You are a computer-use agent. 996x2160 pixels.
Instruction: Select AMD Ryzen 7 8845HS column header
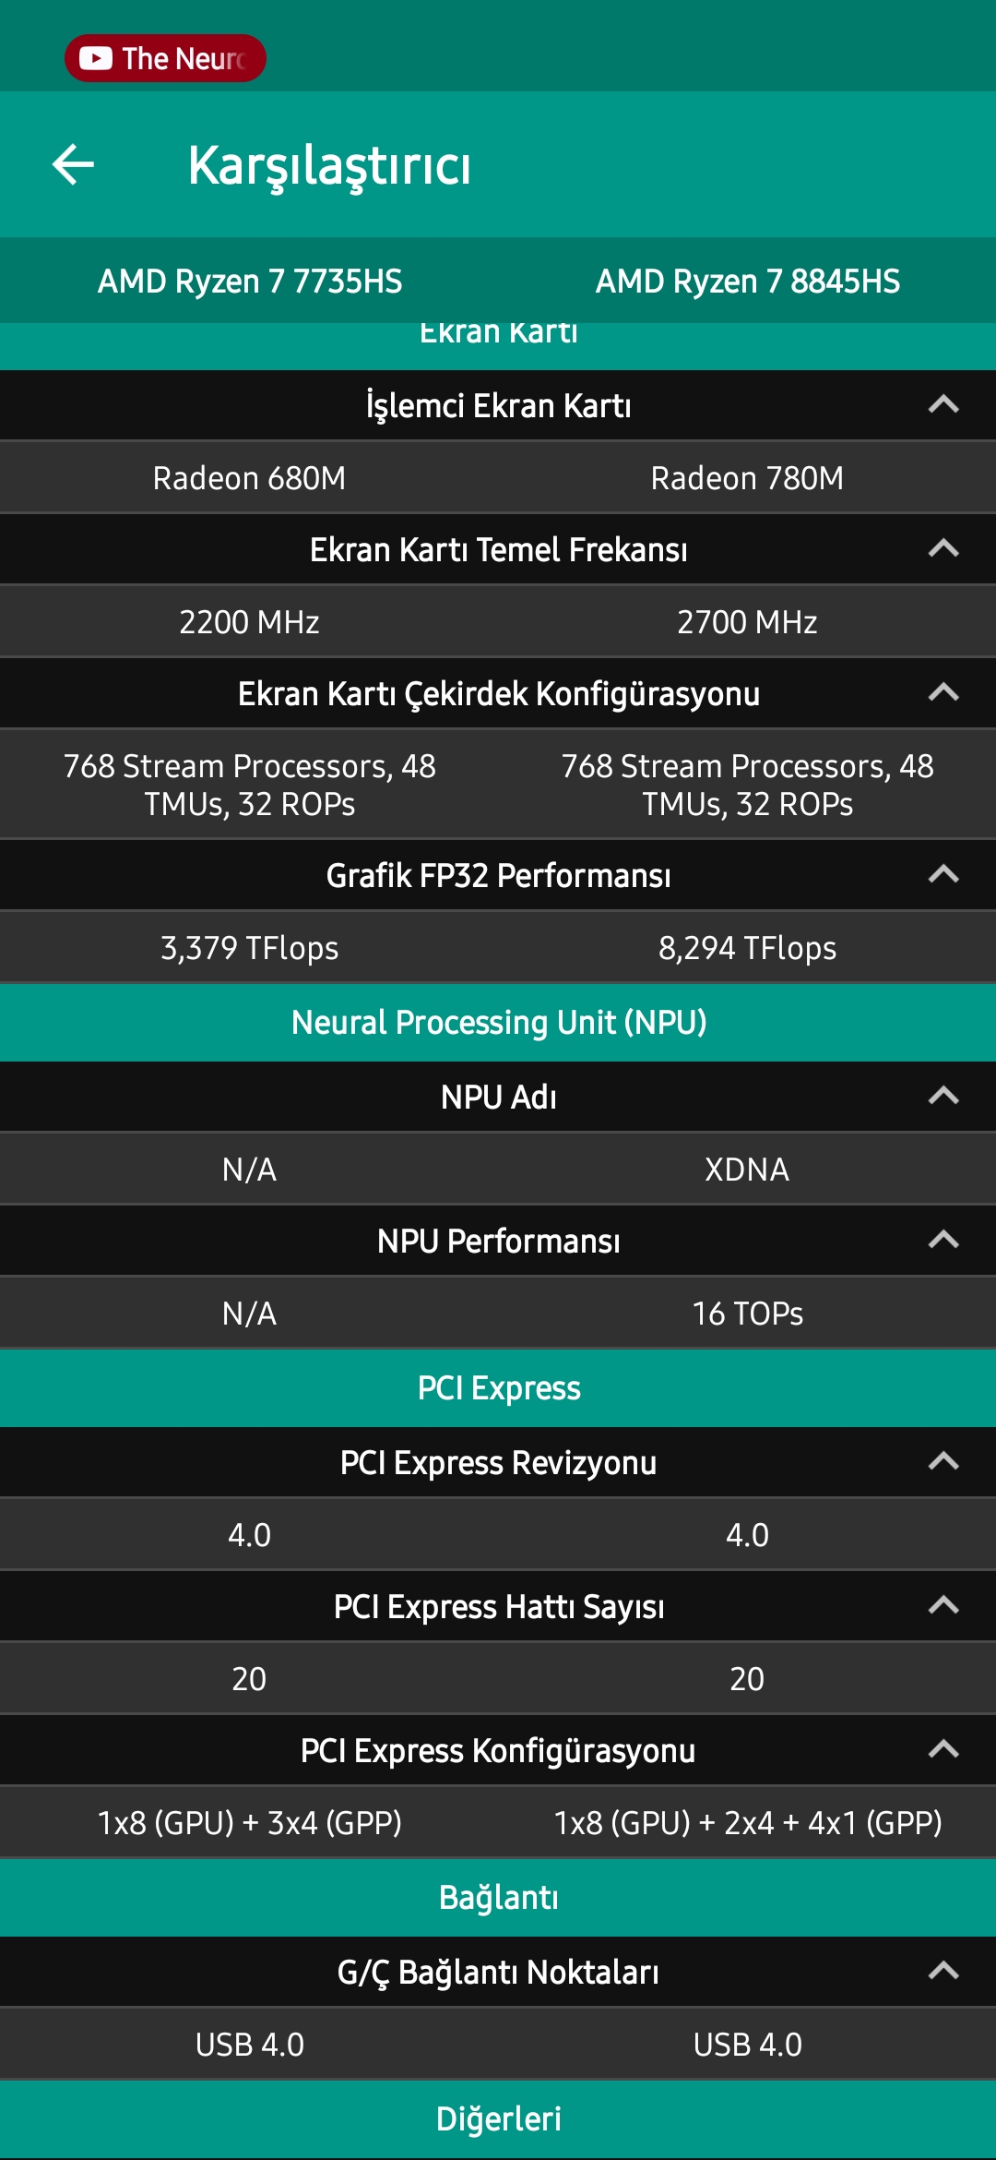(748, 281)
